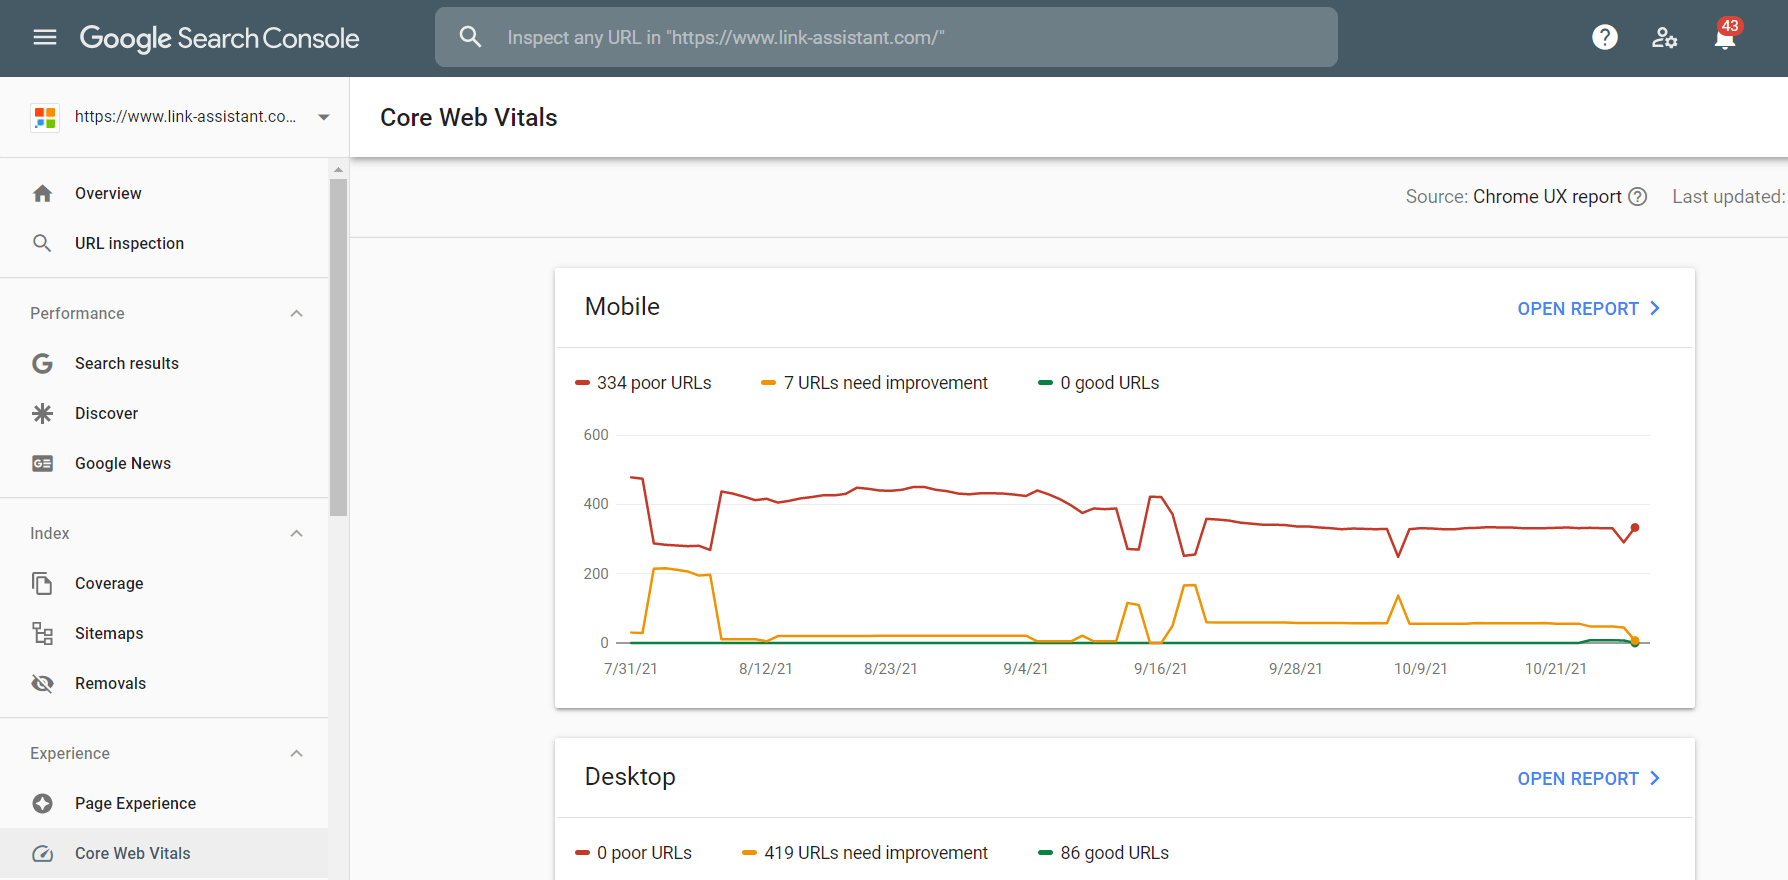
Task: Click the Google G Search results icon
Action: pos(42,363)
